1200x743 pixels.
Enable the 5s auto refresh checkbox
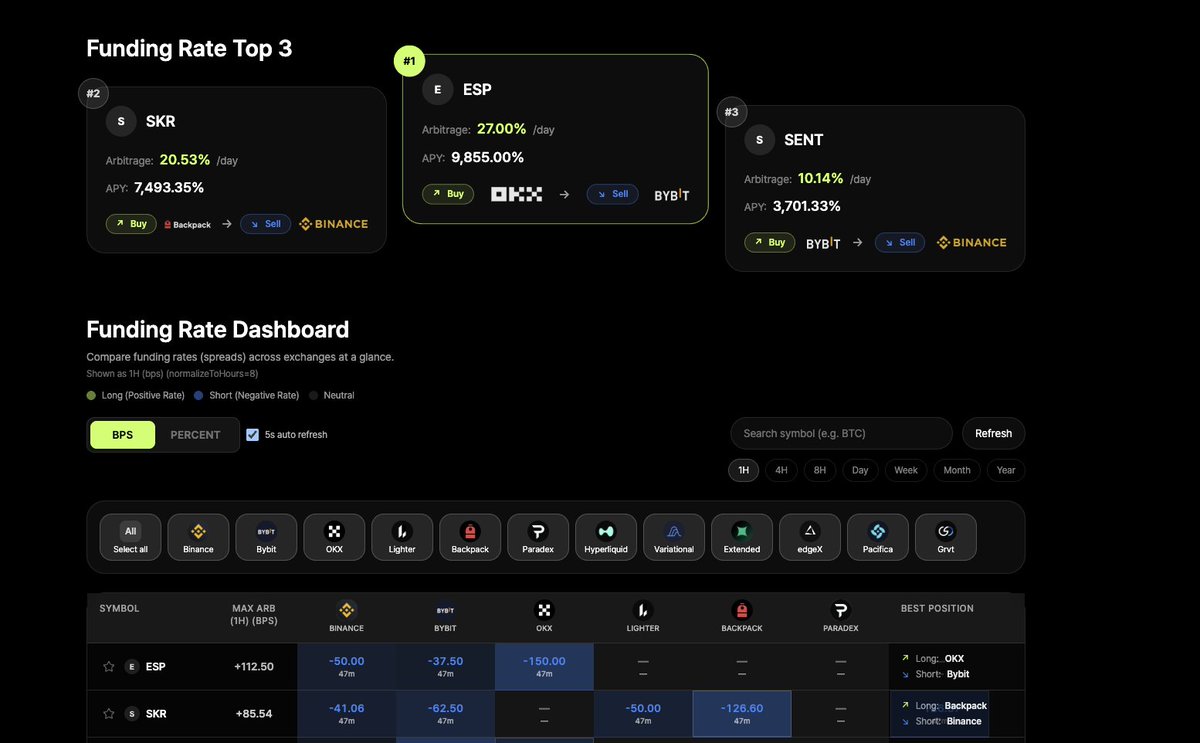click(x=253, y=434)
